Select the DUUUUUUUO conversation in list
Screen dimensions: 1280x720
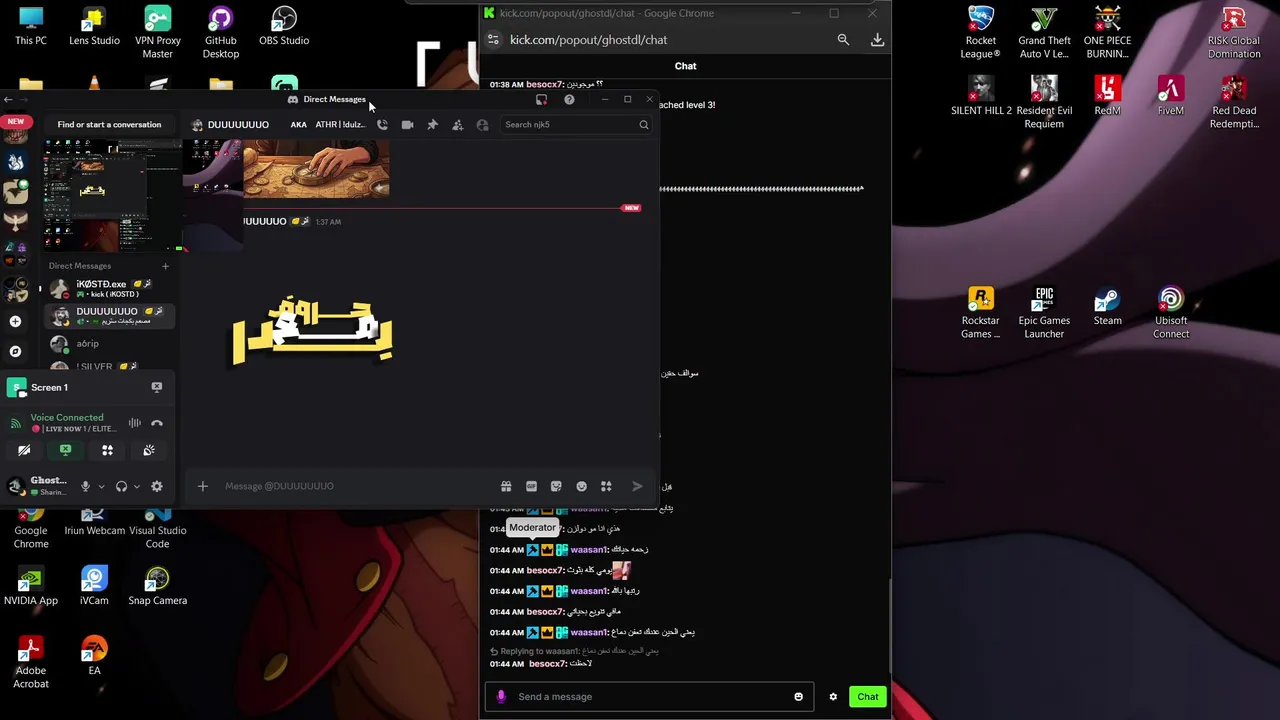tap(110, 316)
